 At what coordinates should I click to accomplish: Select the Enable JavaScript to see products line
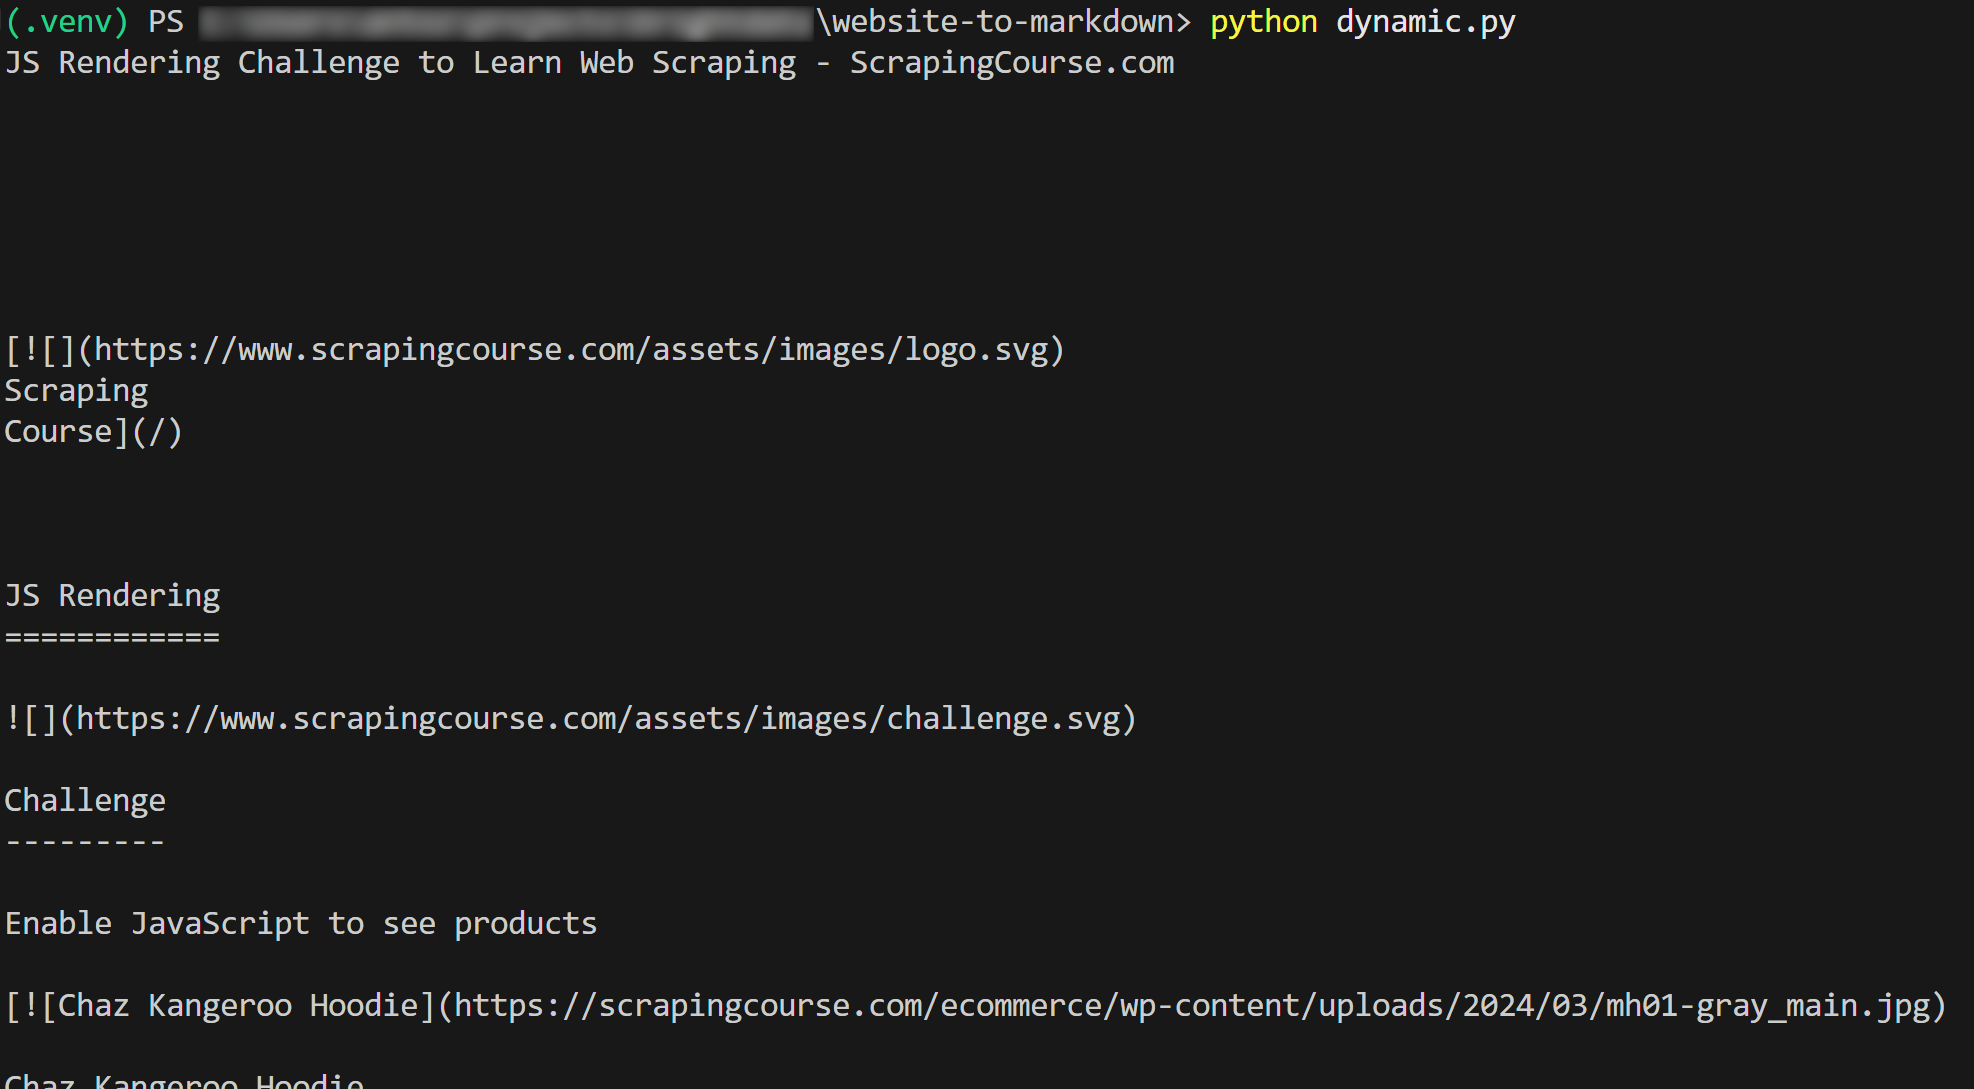[300, 923]
